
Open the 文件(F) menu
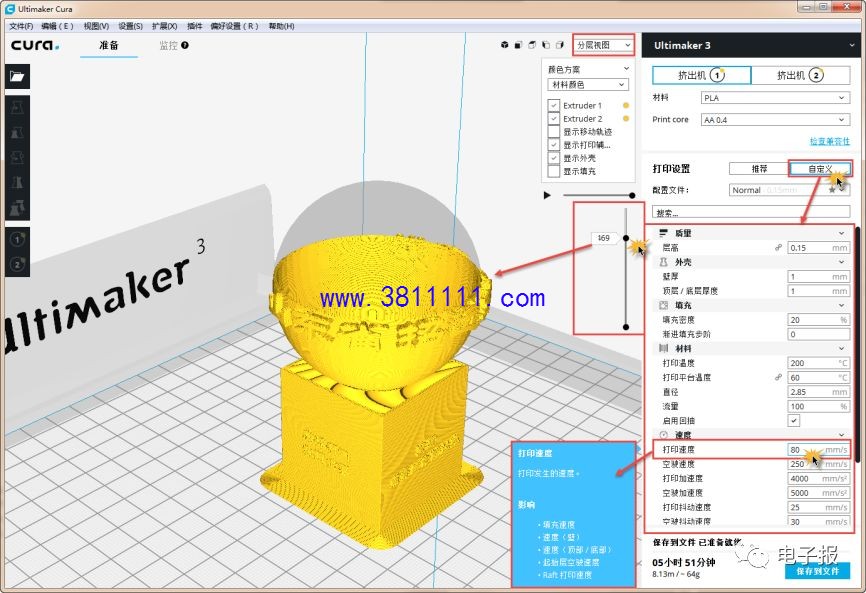pos(21,26)
